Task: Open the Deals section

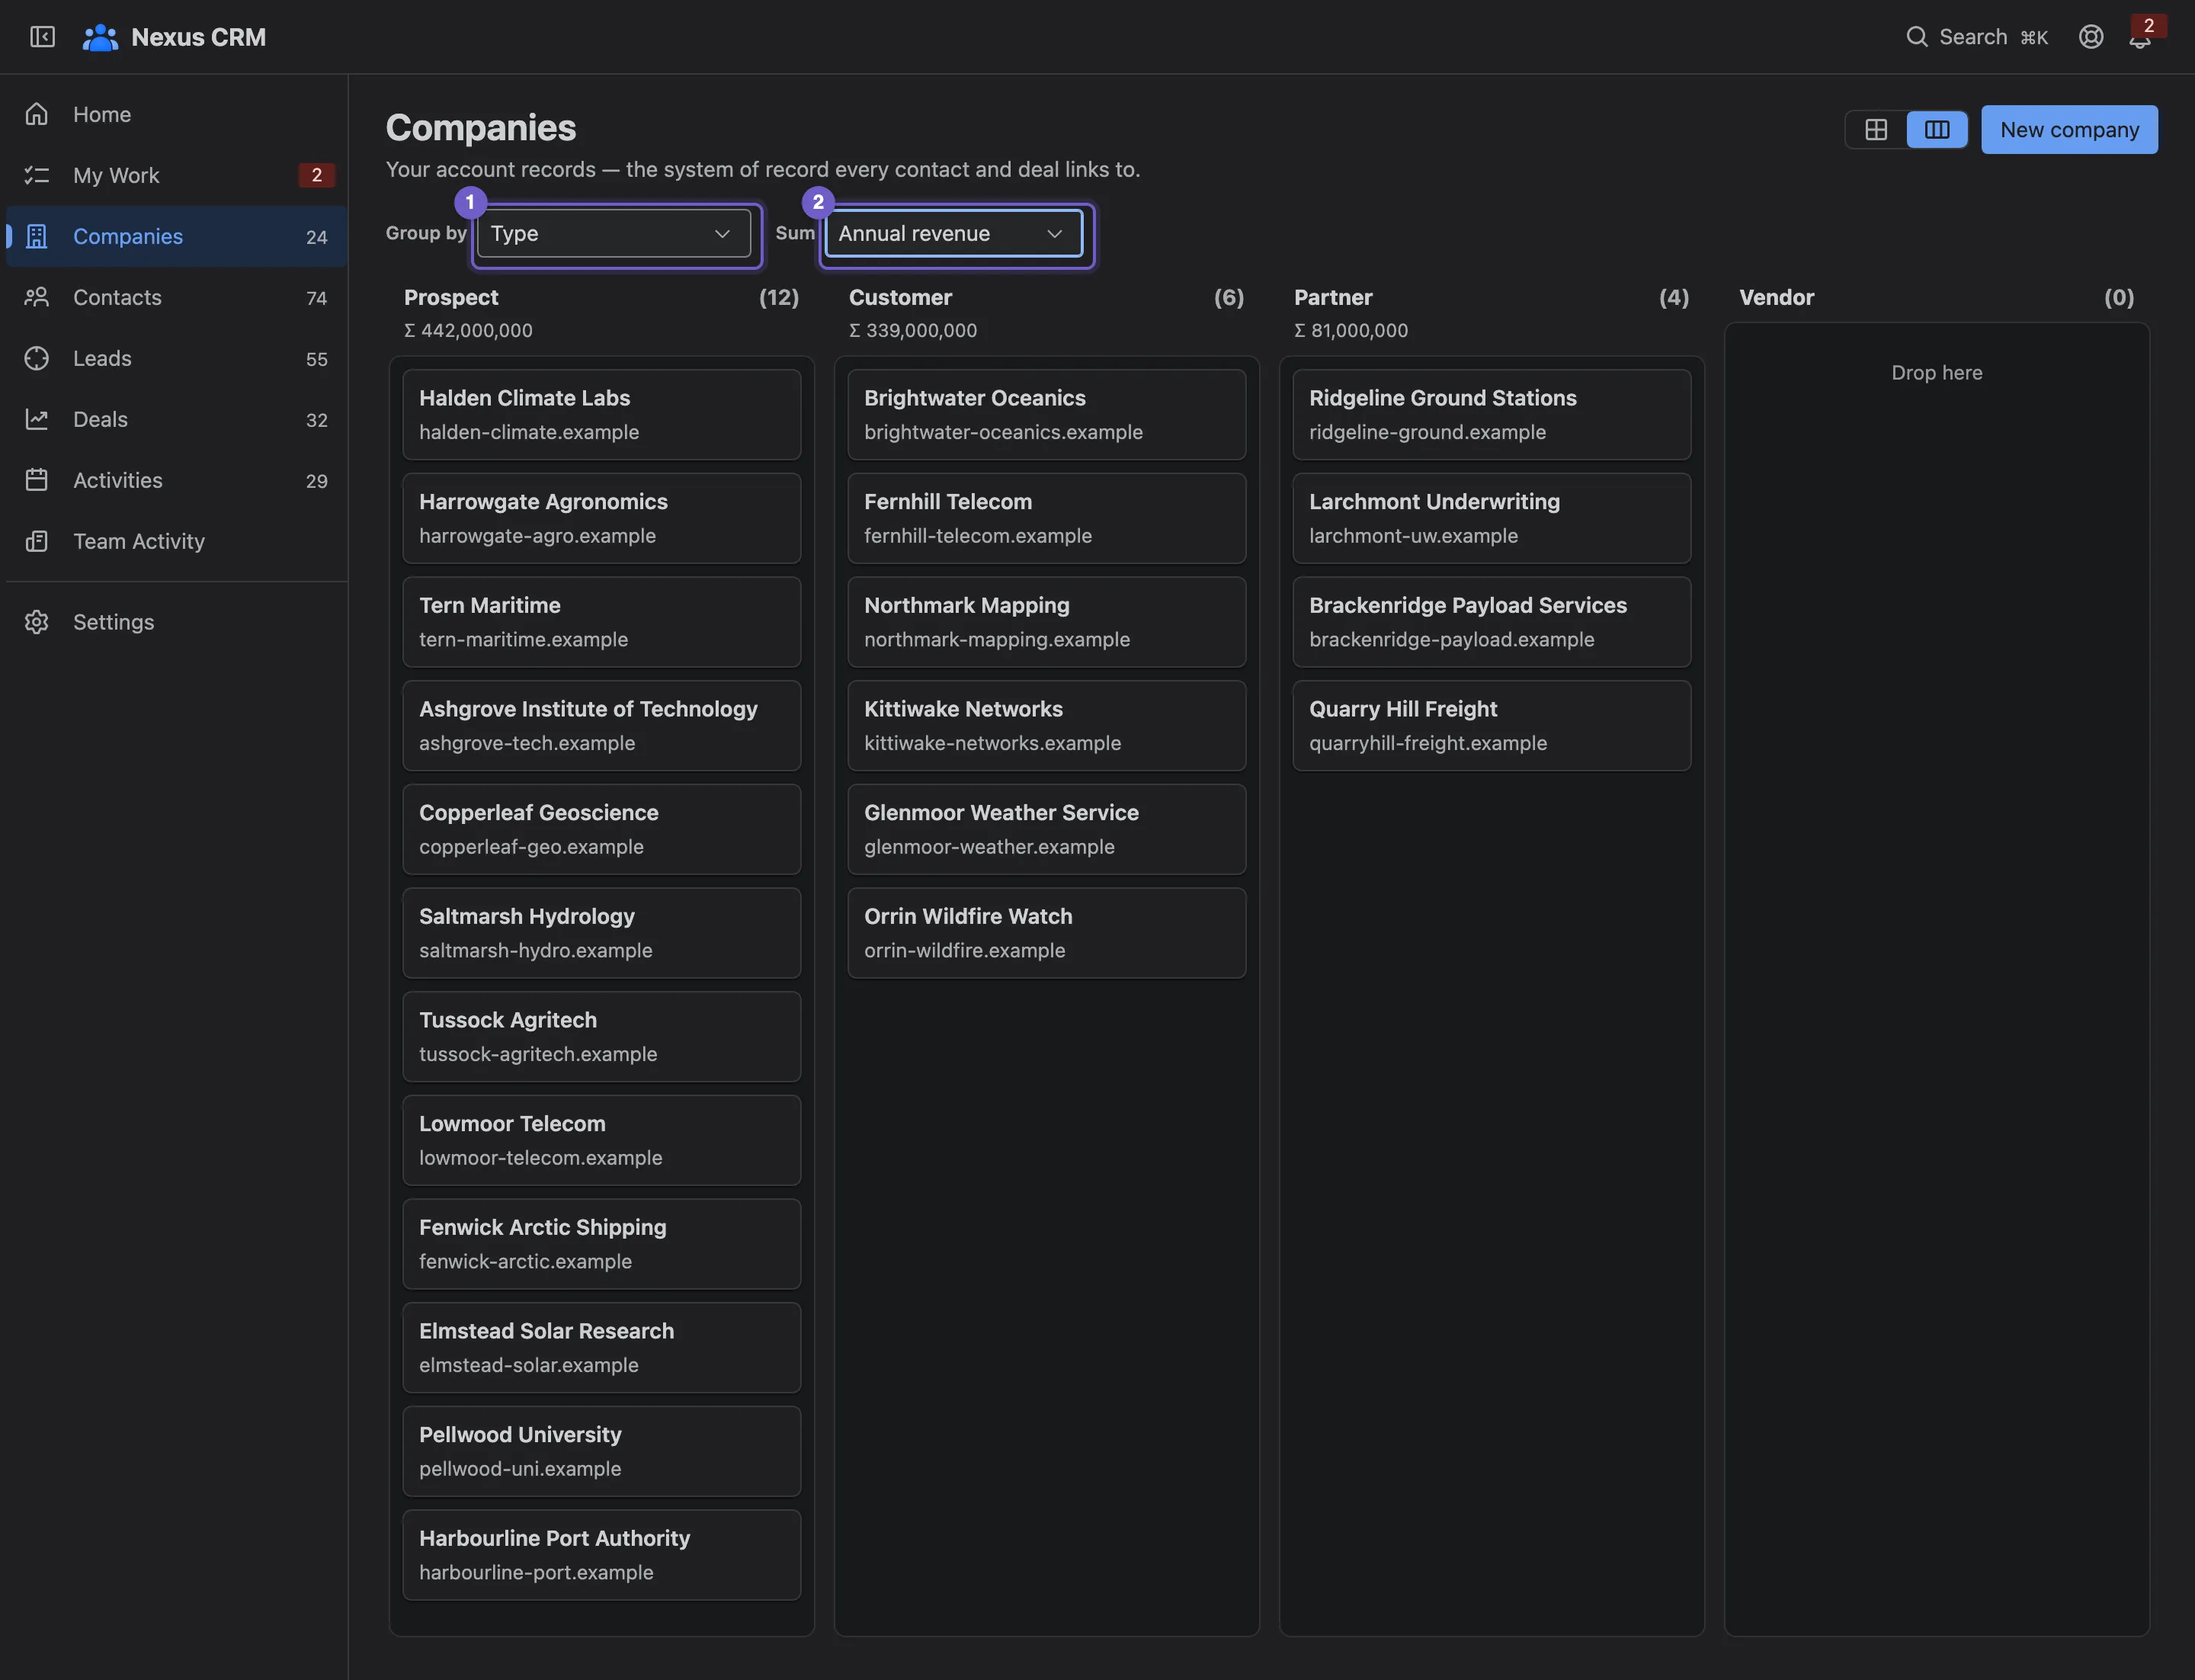Action: 177,419
